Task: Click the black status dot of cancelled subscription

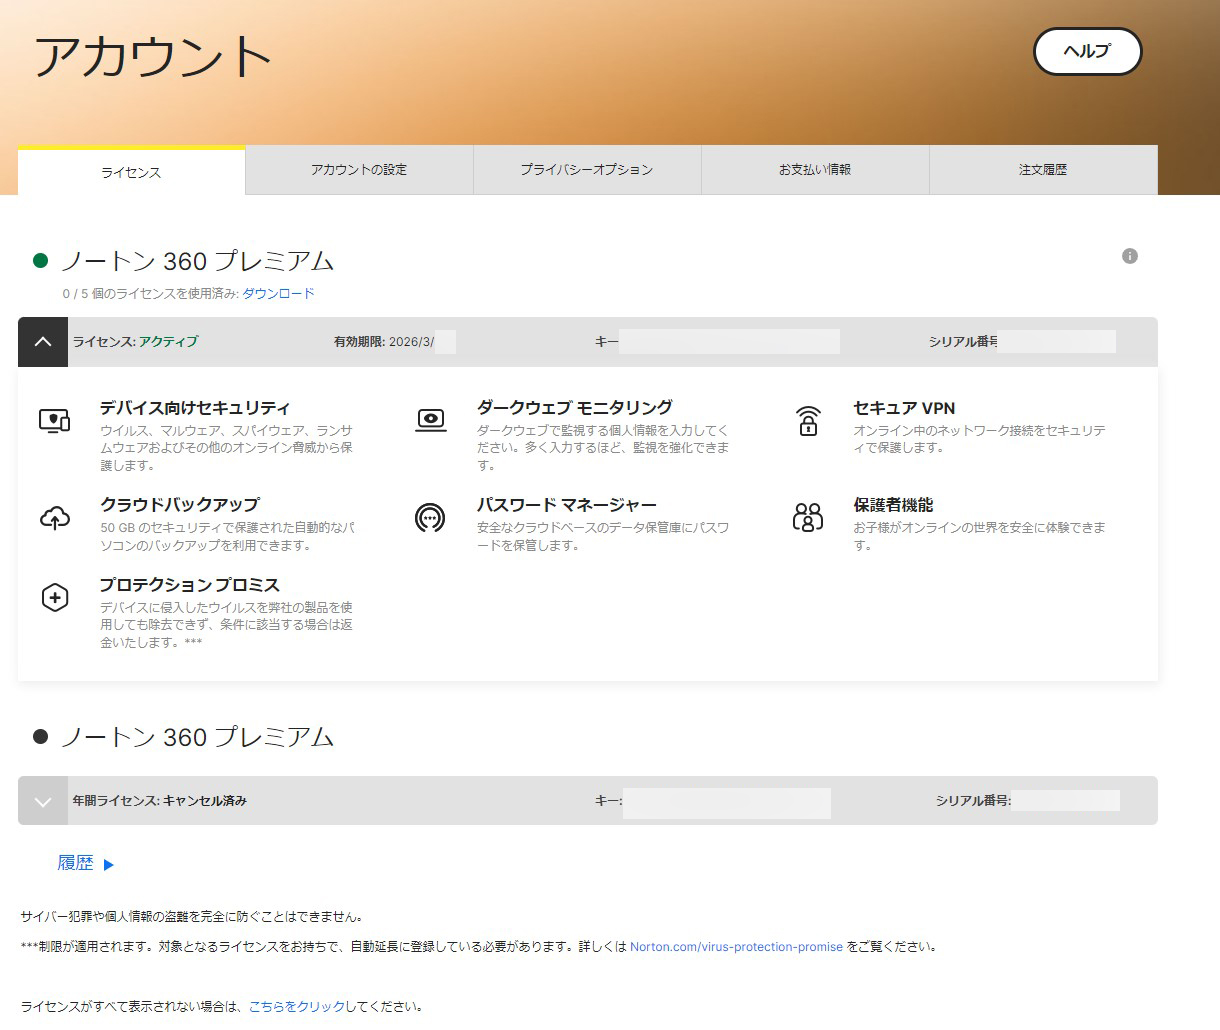Action: point(41,737)
